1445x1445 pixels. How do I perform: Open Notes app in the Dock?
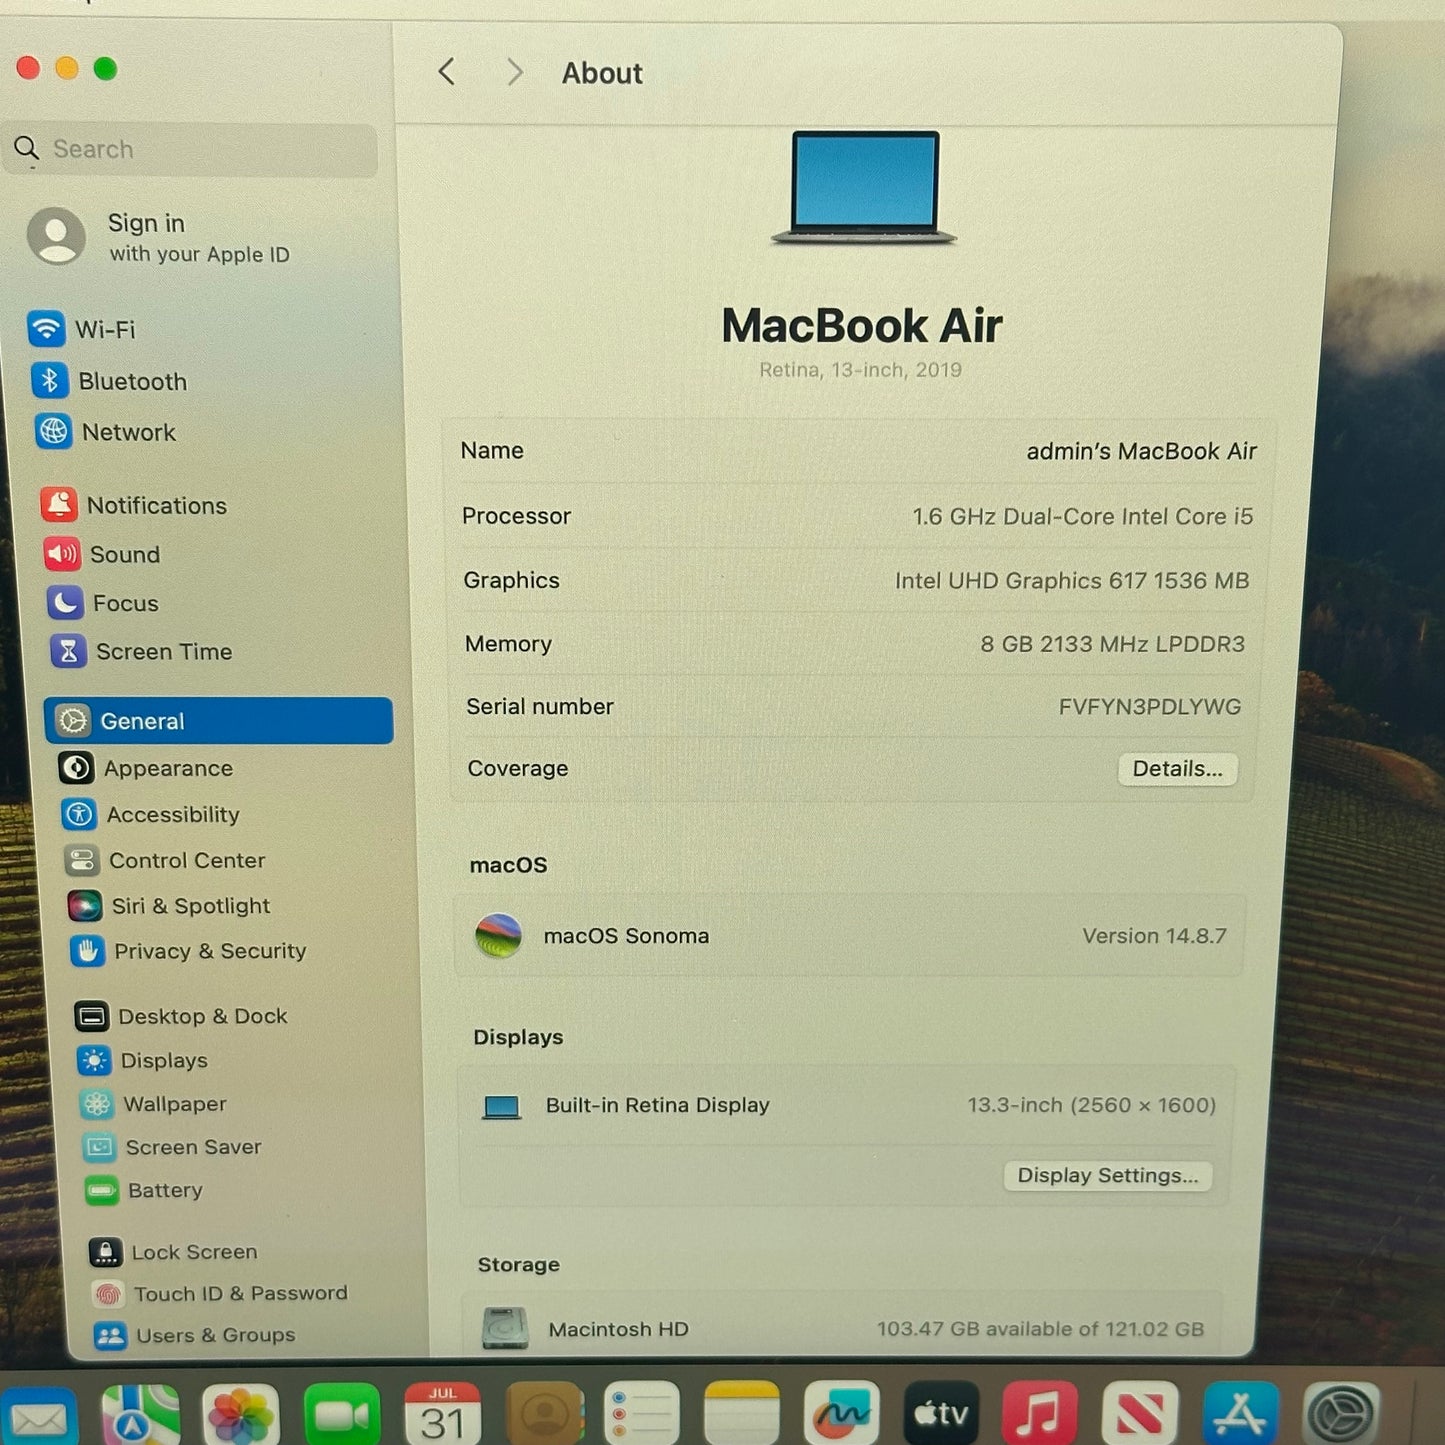pos(742,1414)
